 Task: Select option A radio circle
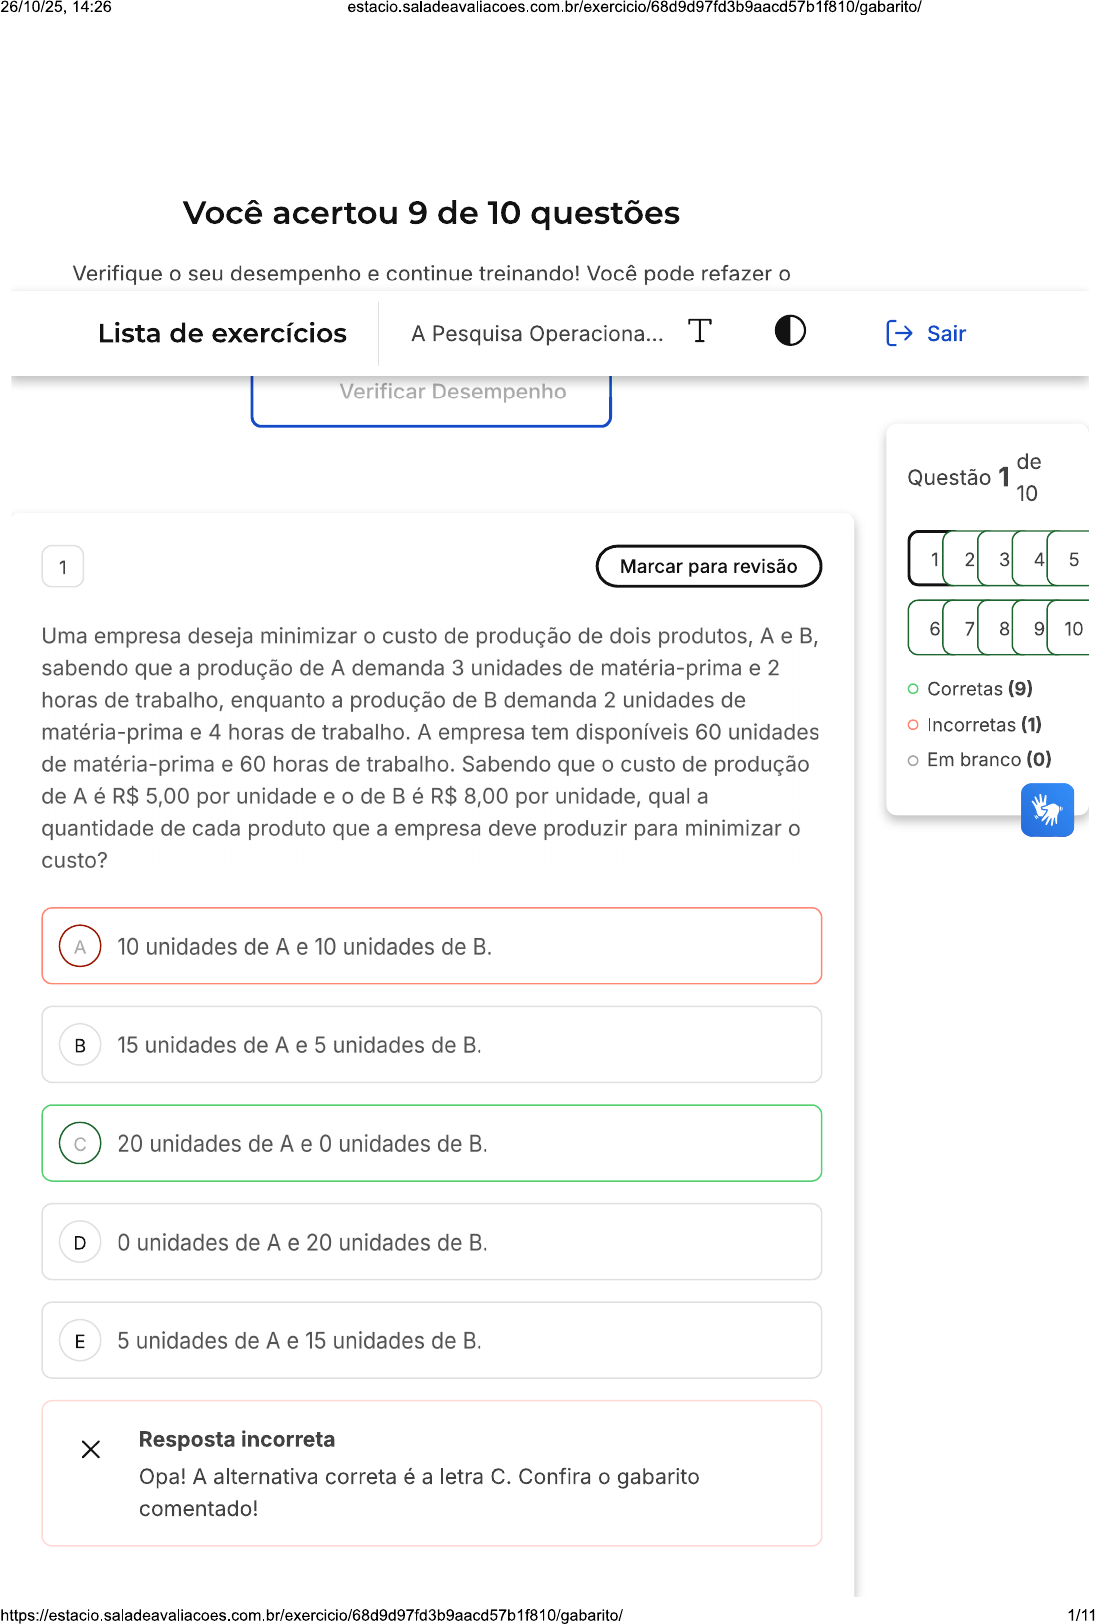[x=80, y=946]
